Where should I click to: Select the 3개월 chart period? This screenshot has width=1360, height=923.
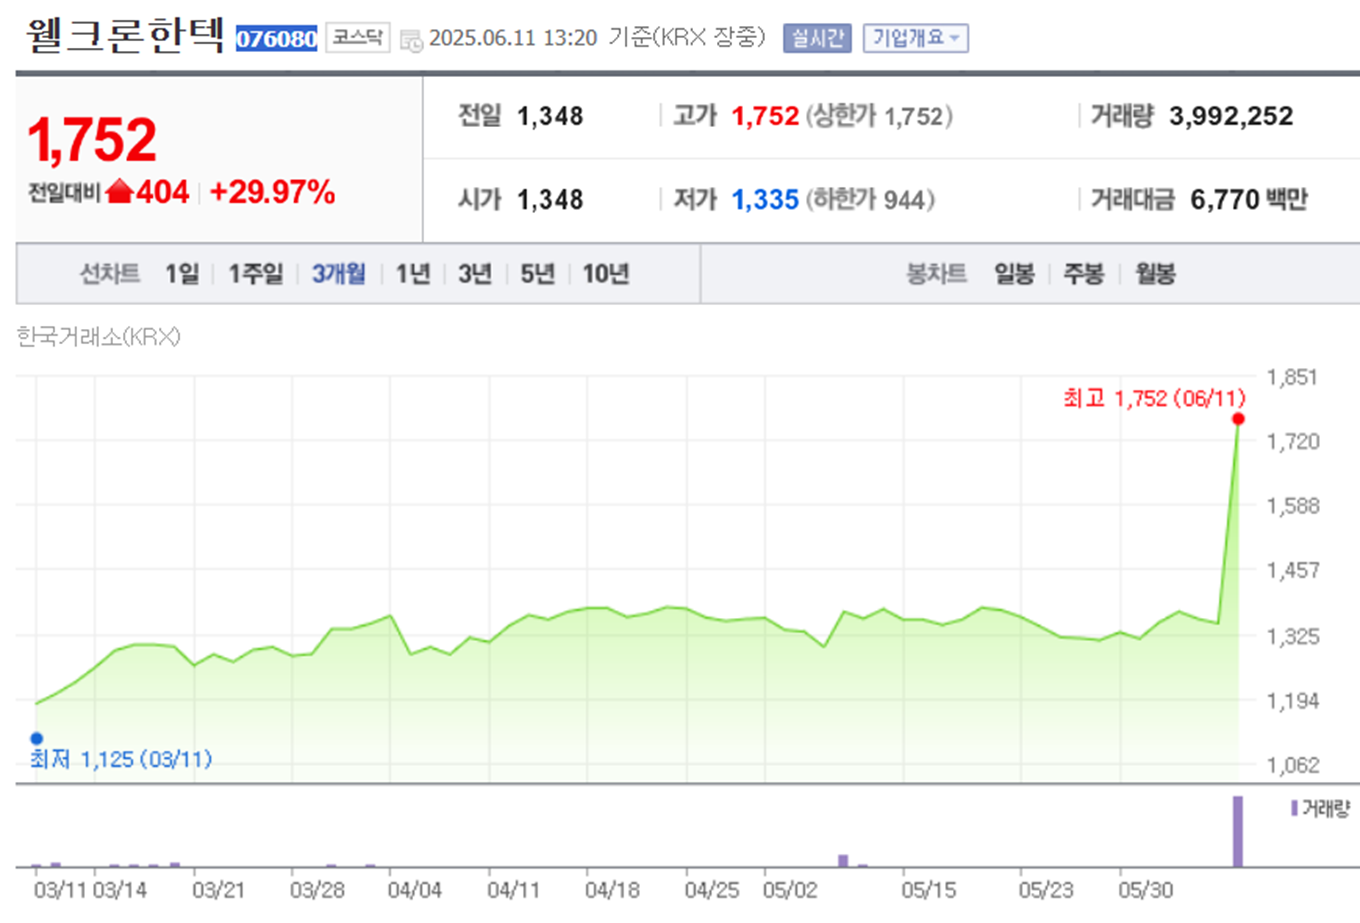[339, 274]
